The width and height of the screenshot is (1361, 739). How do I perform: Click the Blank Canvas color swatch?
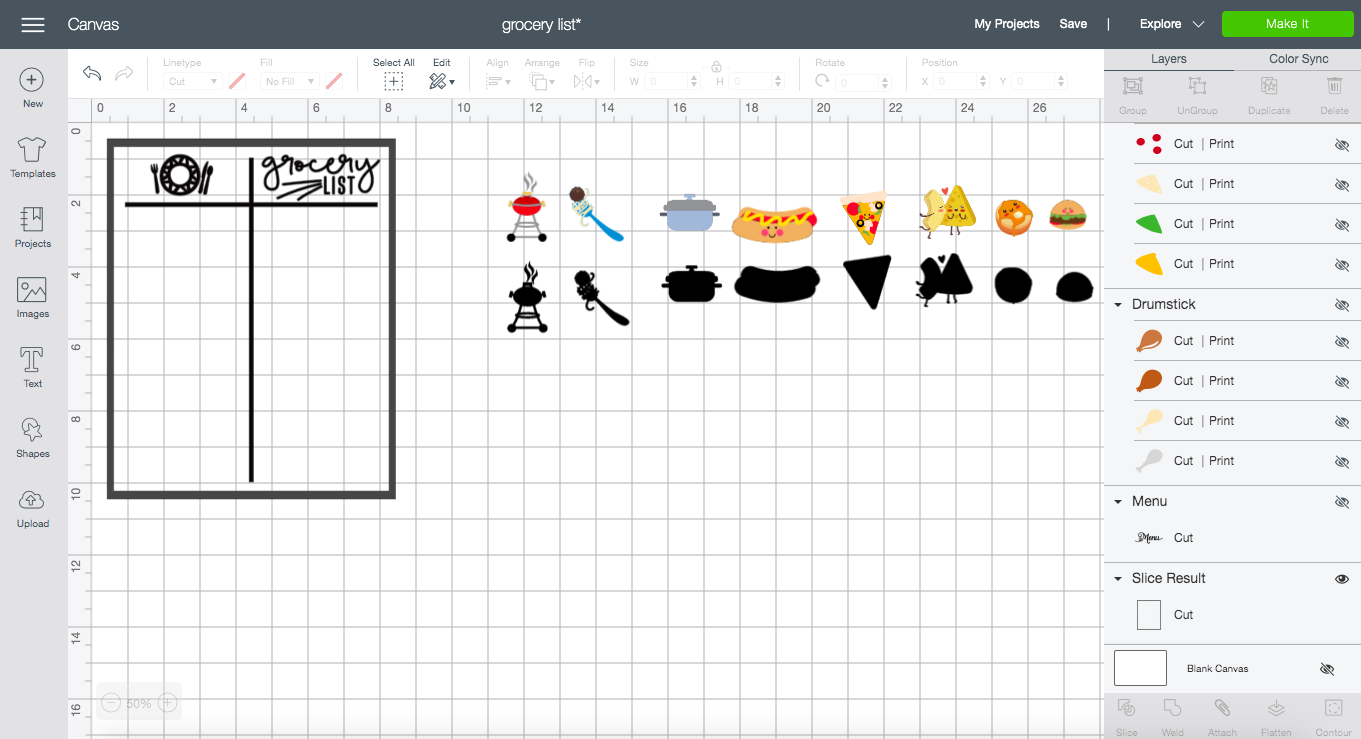(1140, 668)
